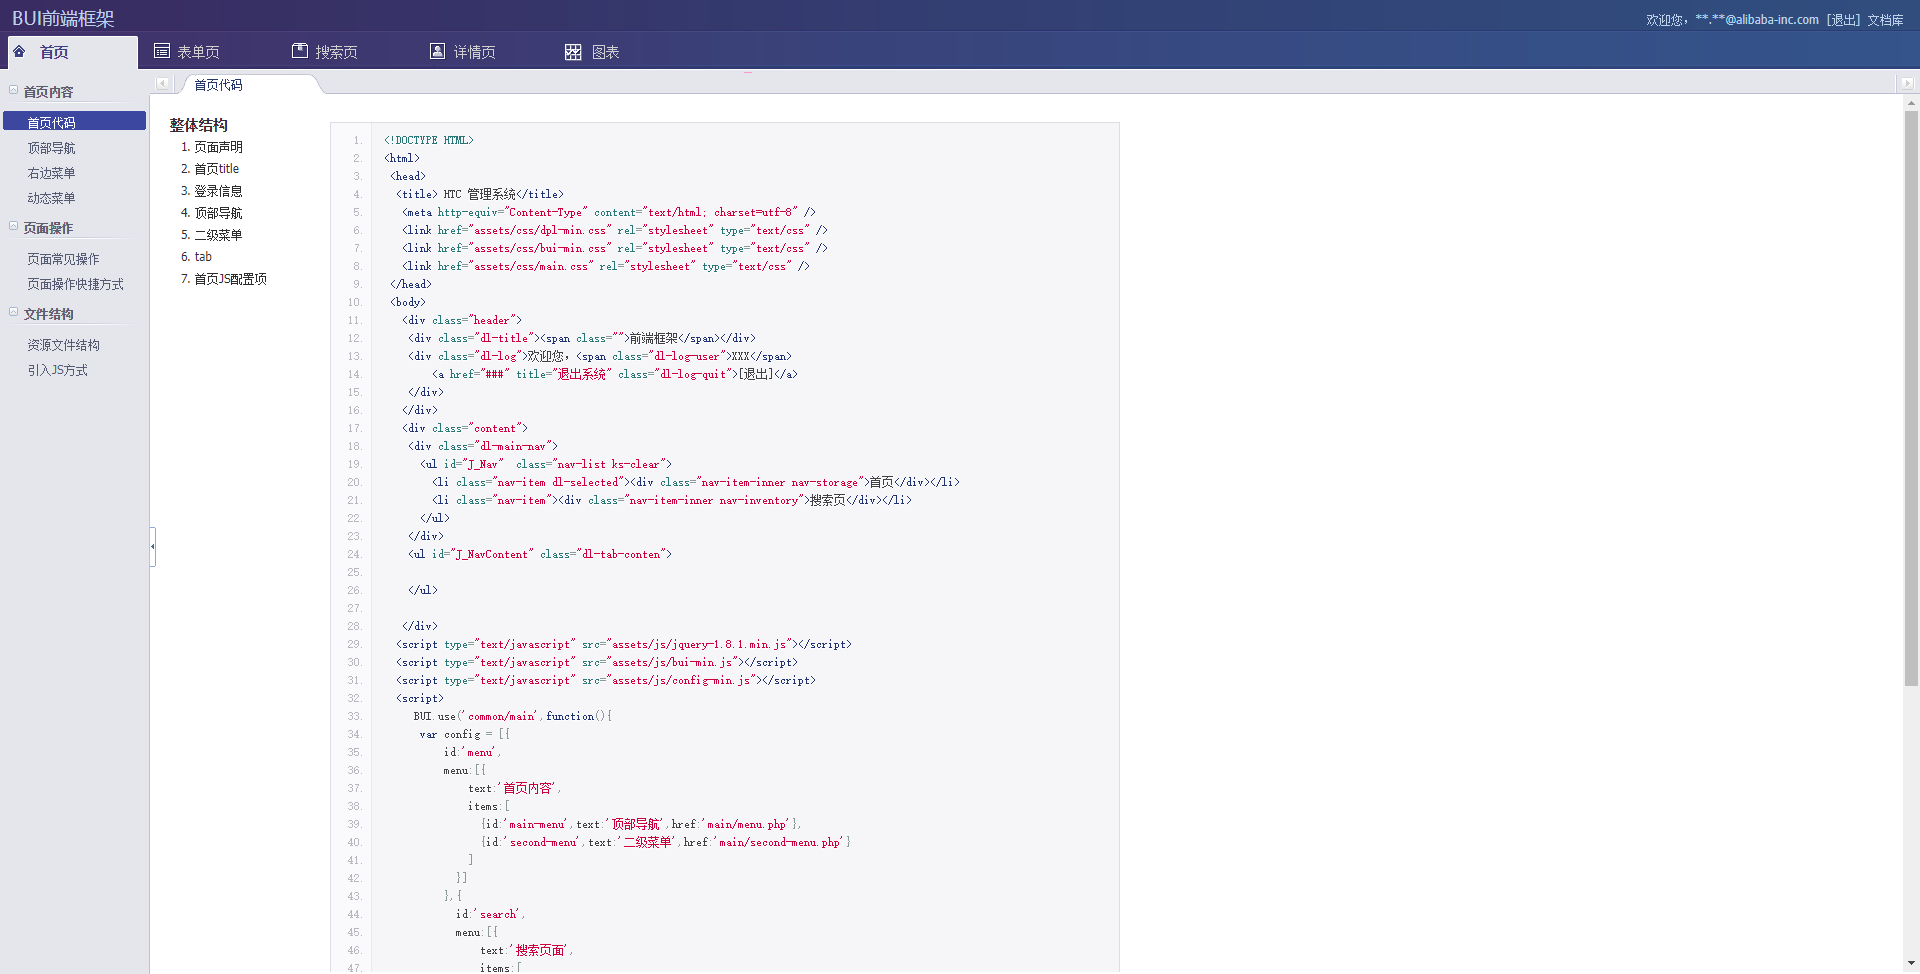This screenshot has width=1920, height=974.
Task: Click the 整体结构 heading
Action: coord(198,125)
